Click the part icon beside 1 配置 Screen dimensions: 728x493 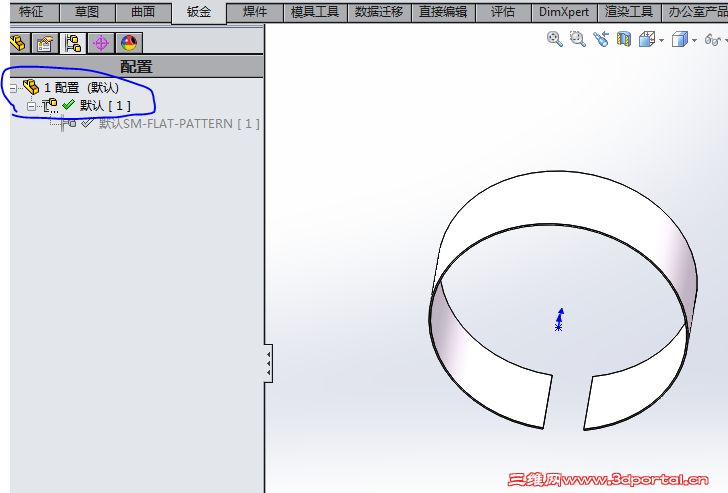coord(31,87)
